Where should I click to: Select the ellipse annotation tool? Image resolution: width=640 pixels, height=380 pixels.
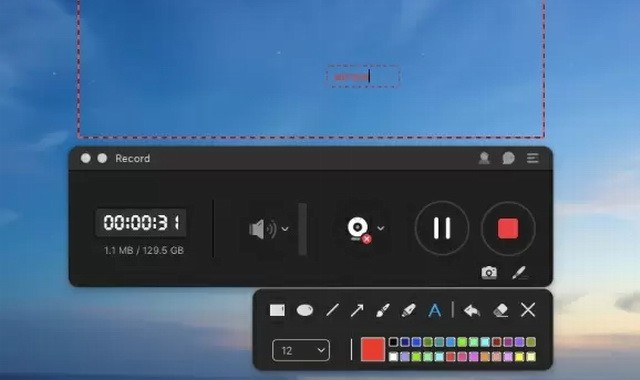304,310
